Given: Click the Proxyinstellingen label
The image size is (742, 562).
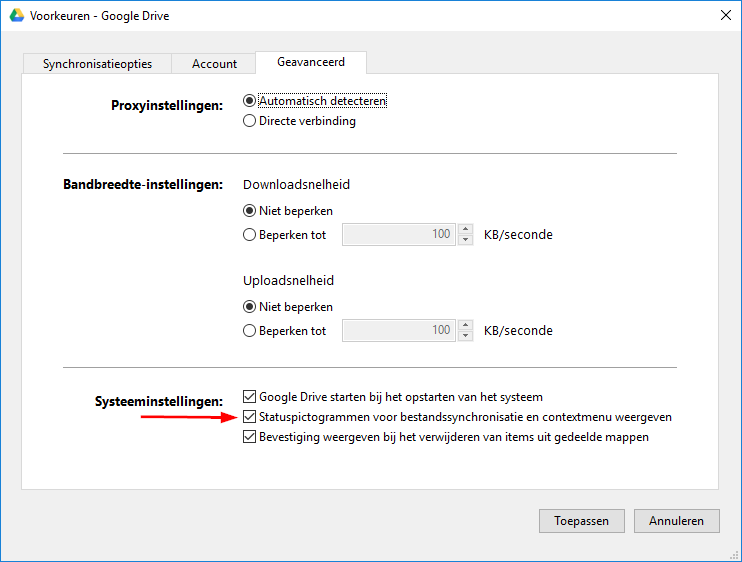Looking at the screenshot, I should (x=167, y=105).
